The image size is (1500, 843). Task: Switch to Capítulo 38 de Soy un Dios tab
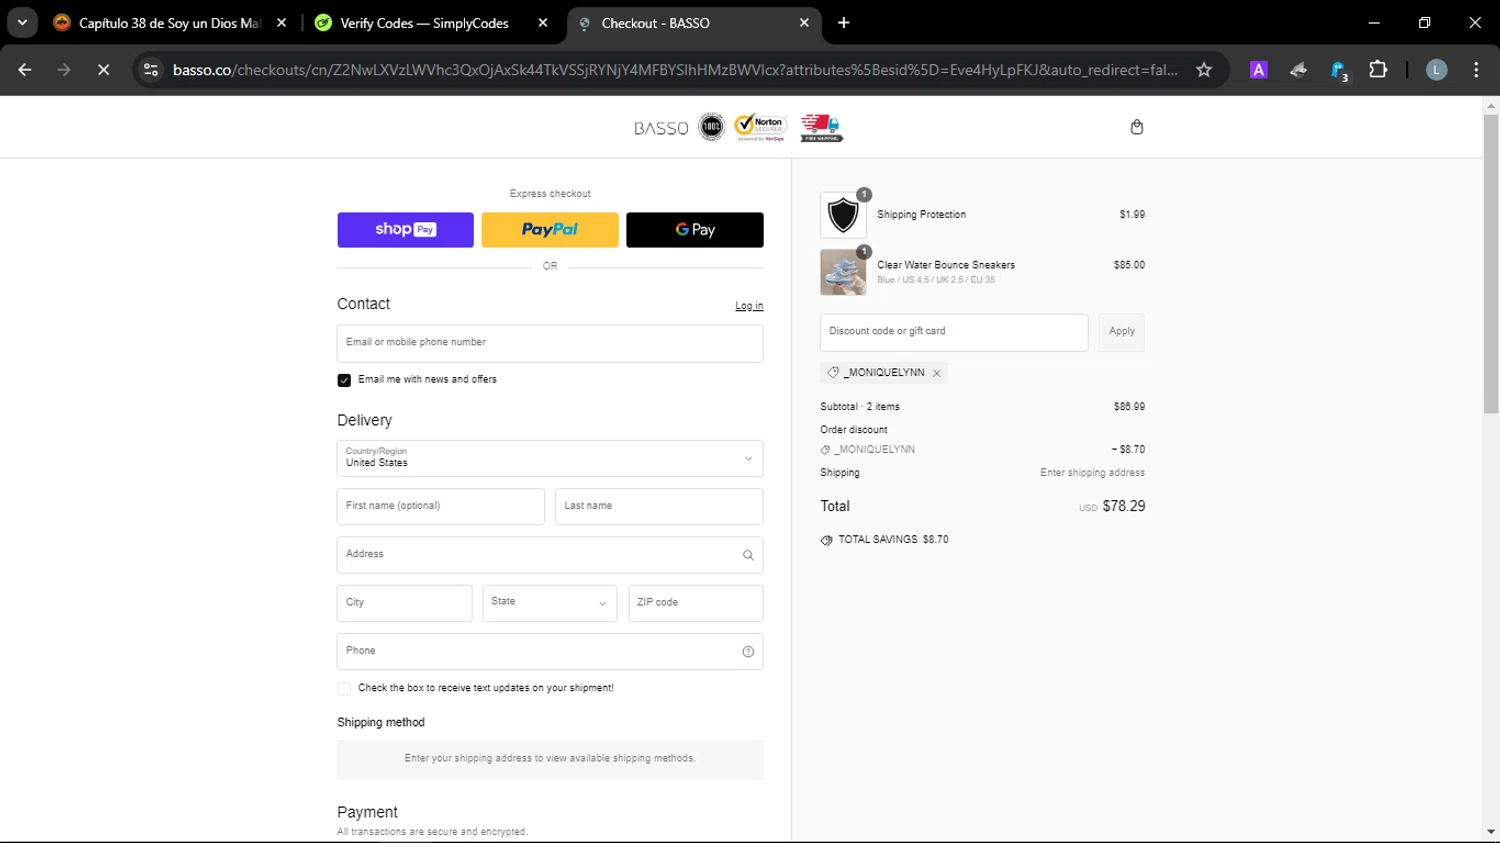pyautogui.click(x=170, y=23)
